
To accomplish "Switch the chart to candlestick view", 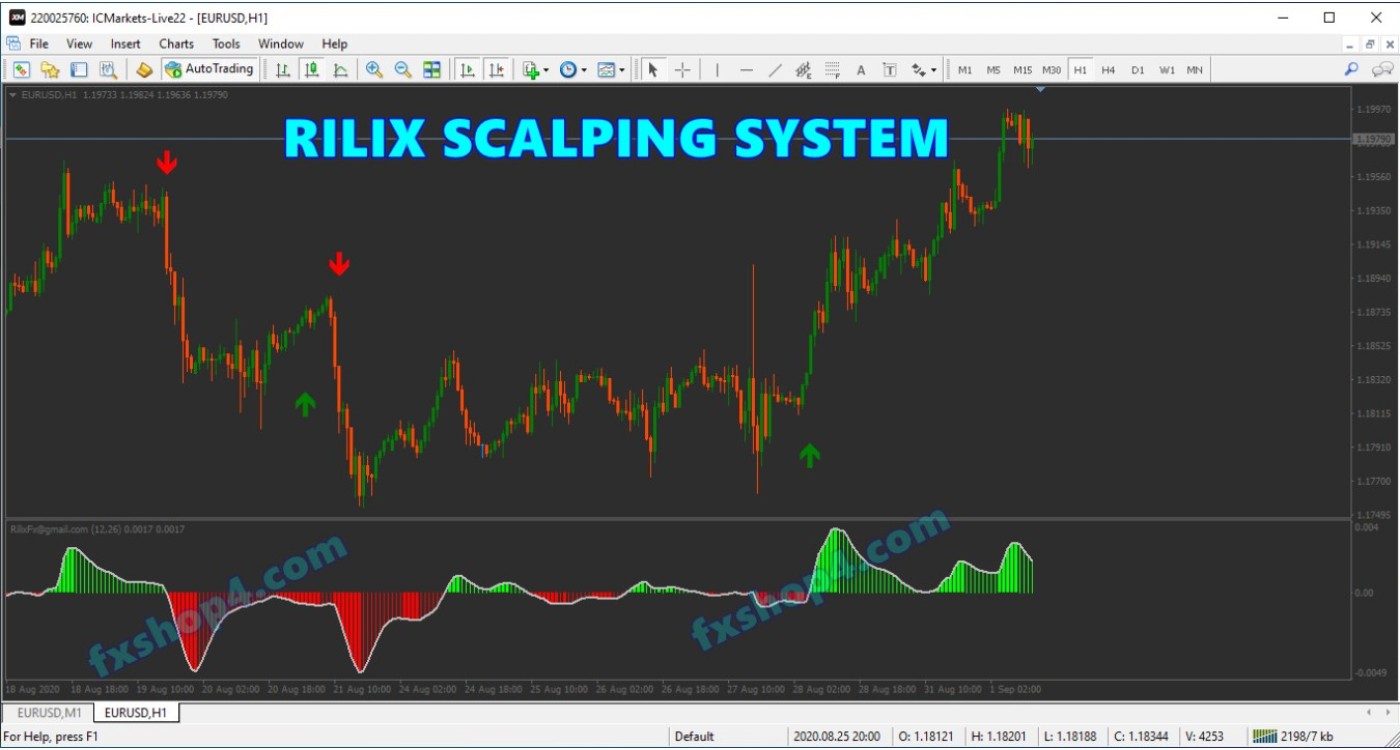I will 310,69.
